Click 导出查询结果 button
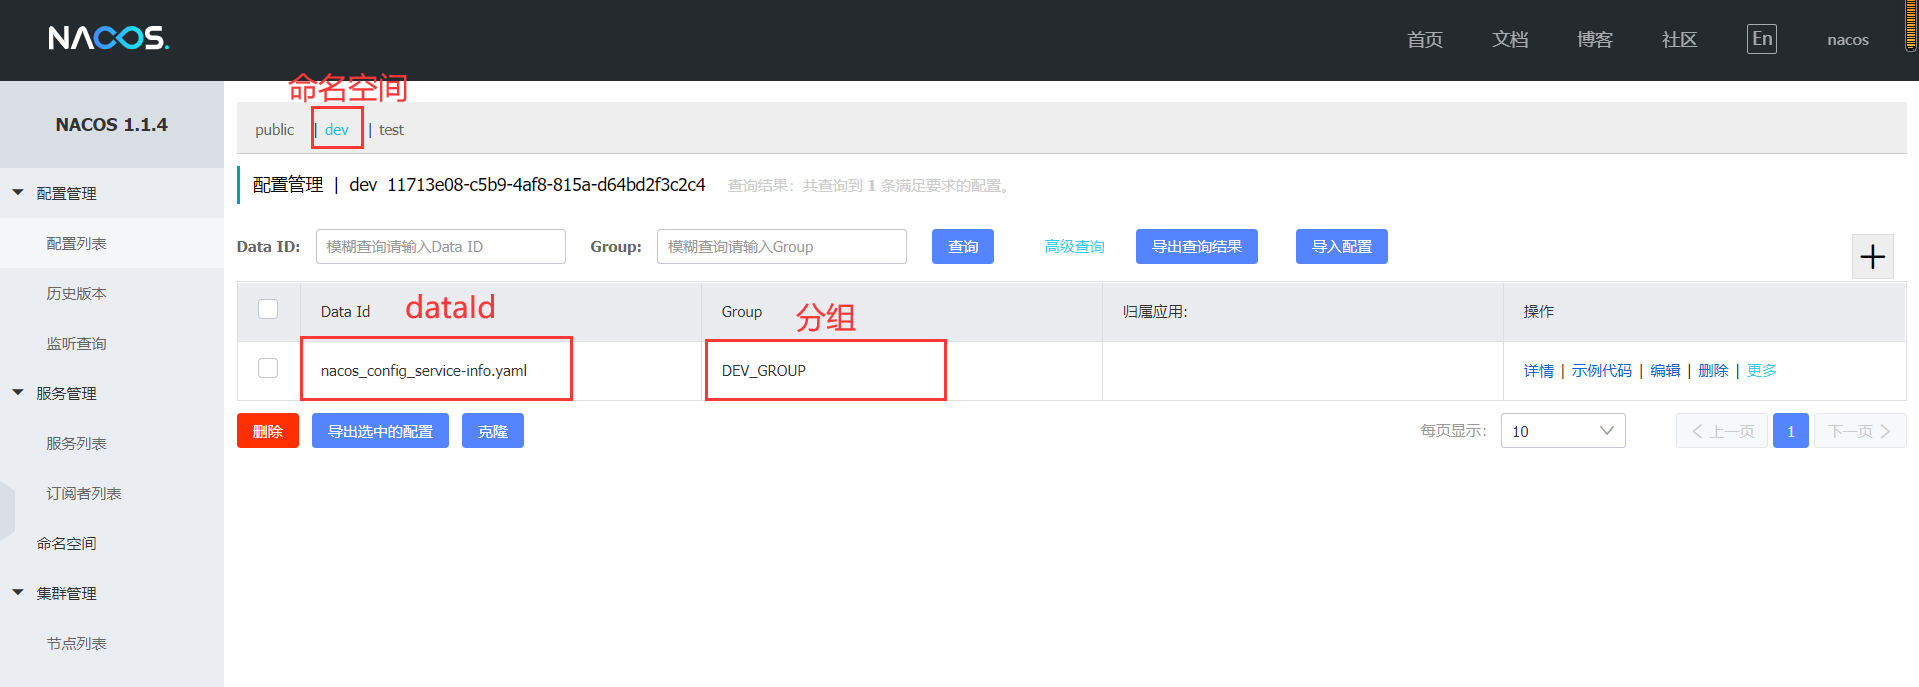1919x687 pixels. [1197, 247]
